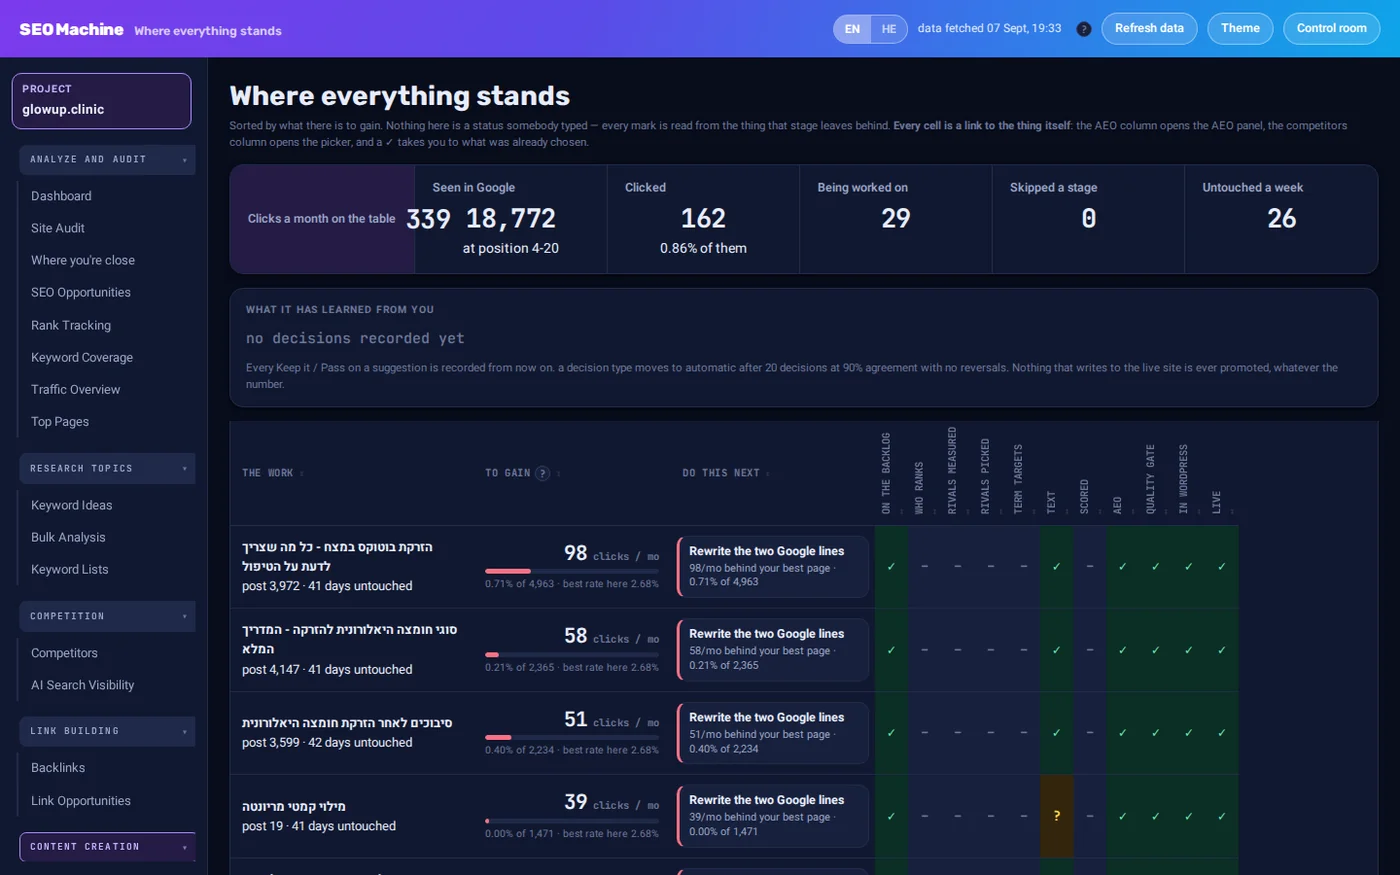Open the AEO checkmark in the post 3,972 row
Screen dimensions: 1400x875
coord(1123,567)
